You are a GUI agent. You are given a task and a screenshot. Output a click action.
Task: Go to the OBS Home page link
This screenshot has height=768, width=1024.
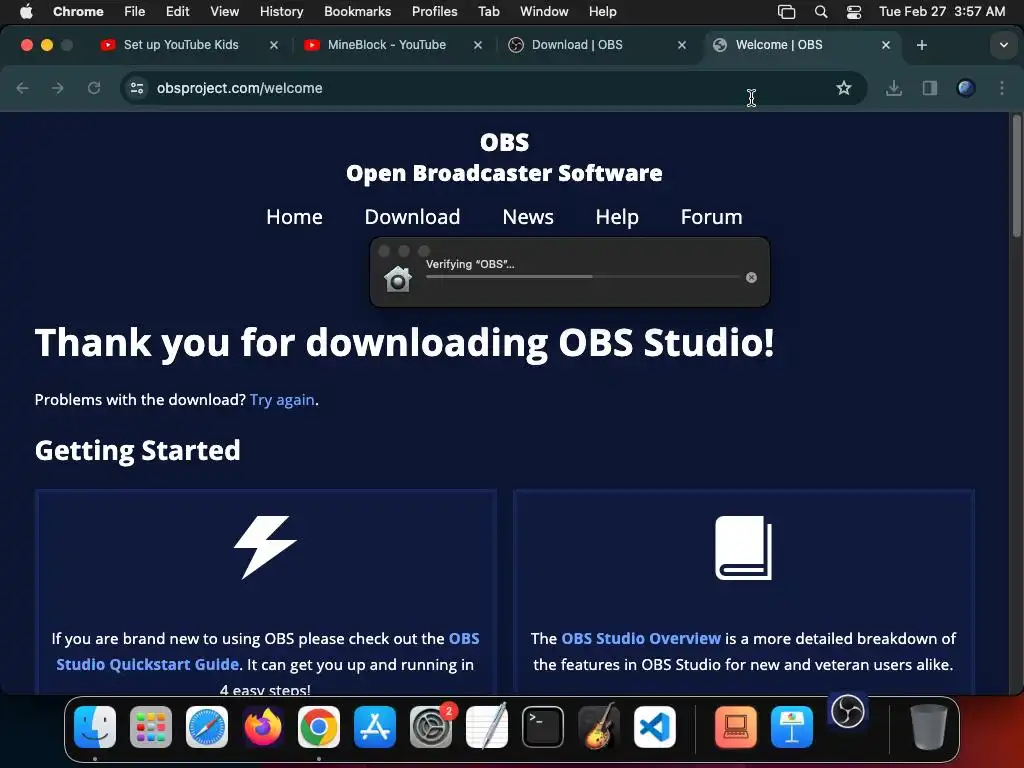pos(295,217)
